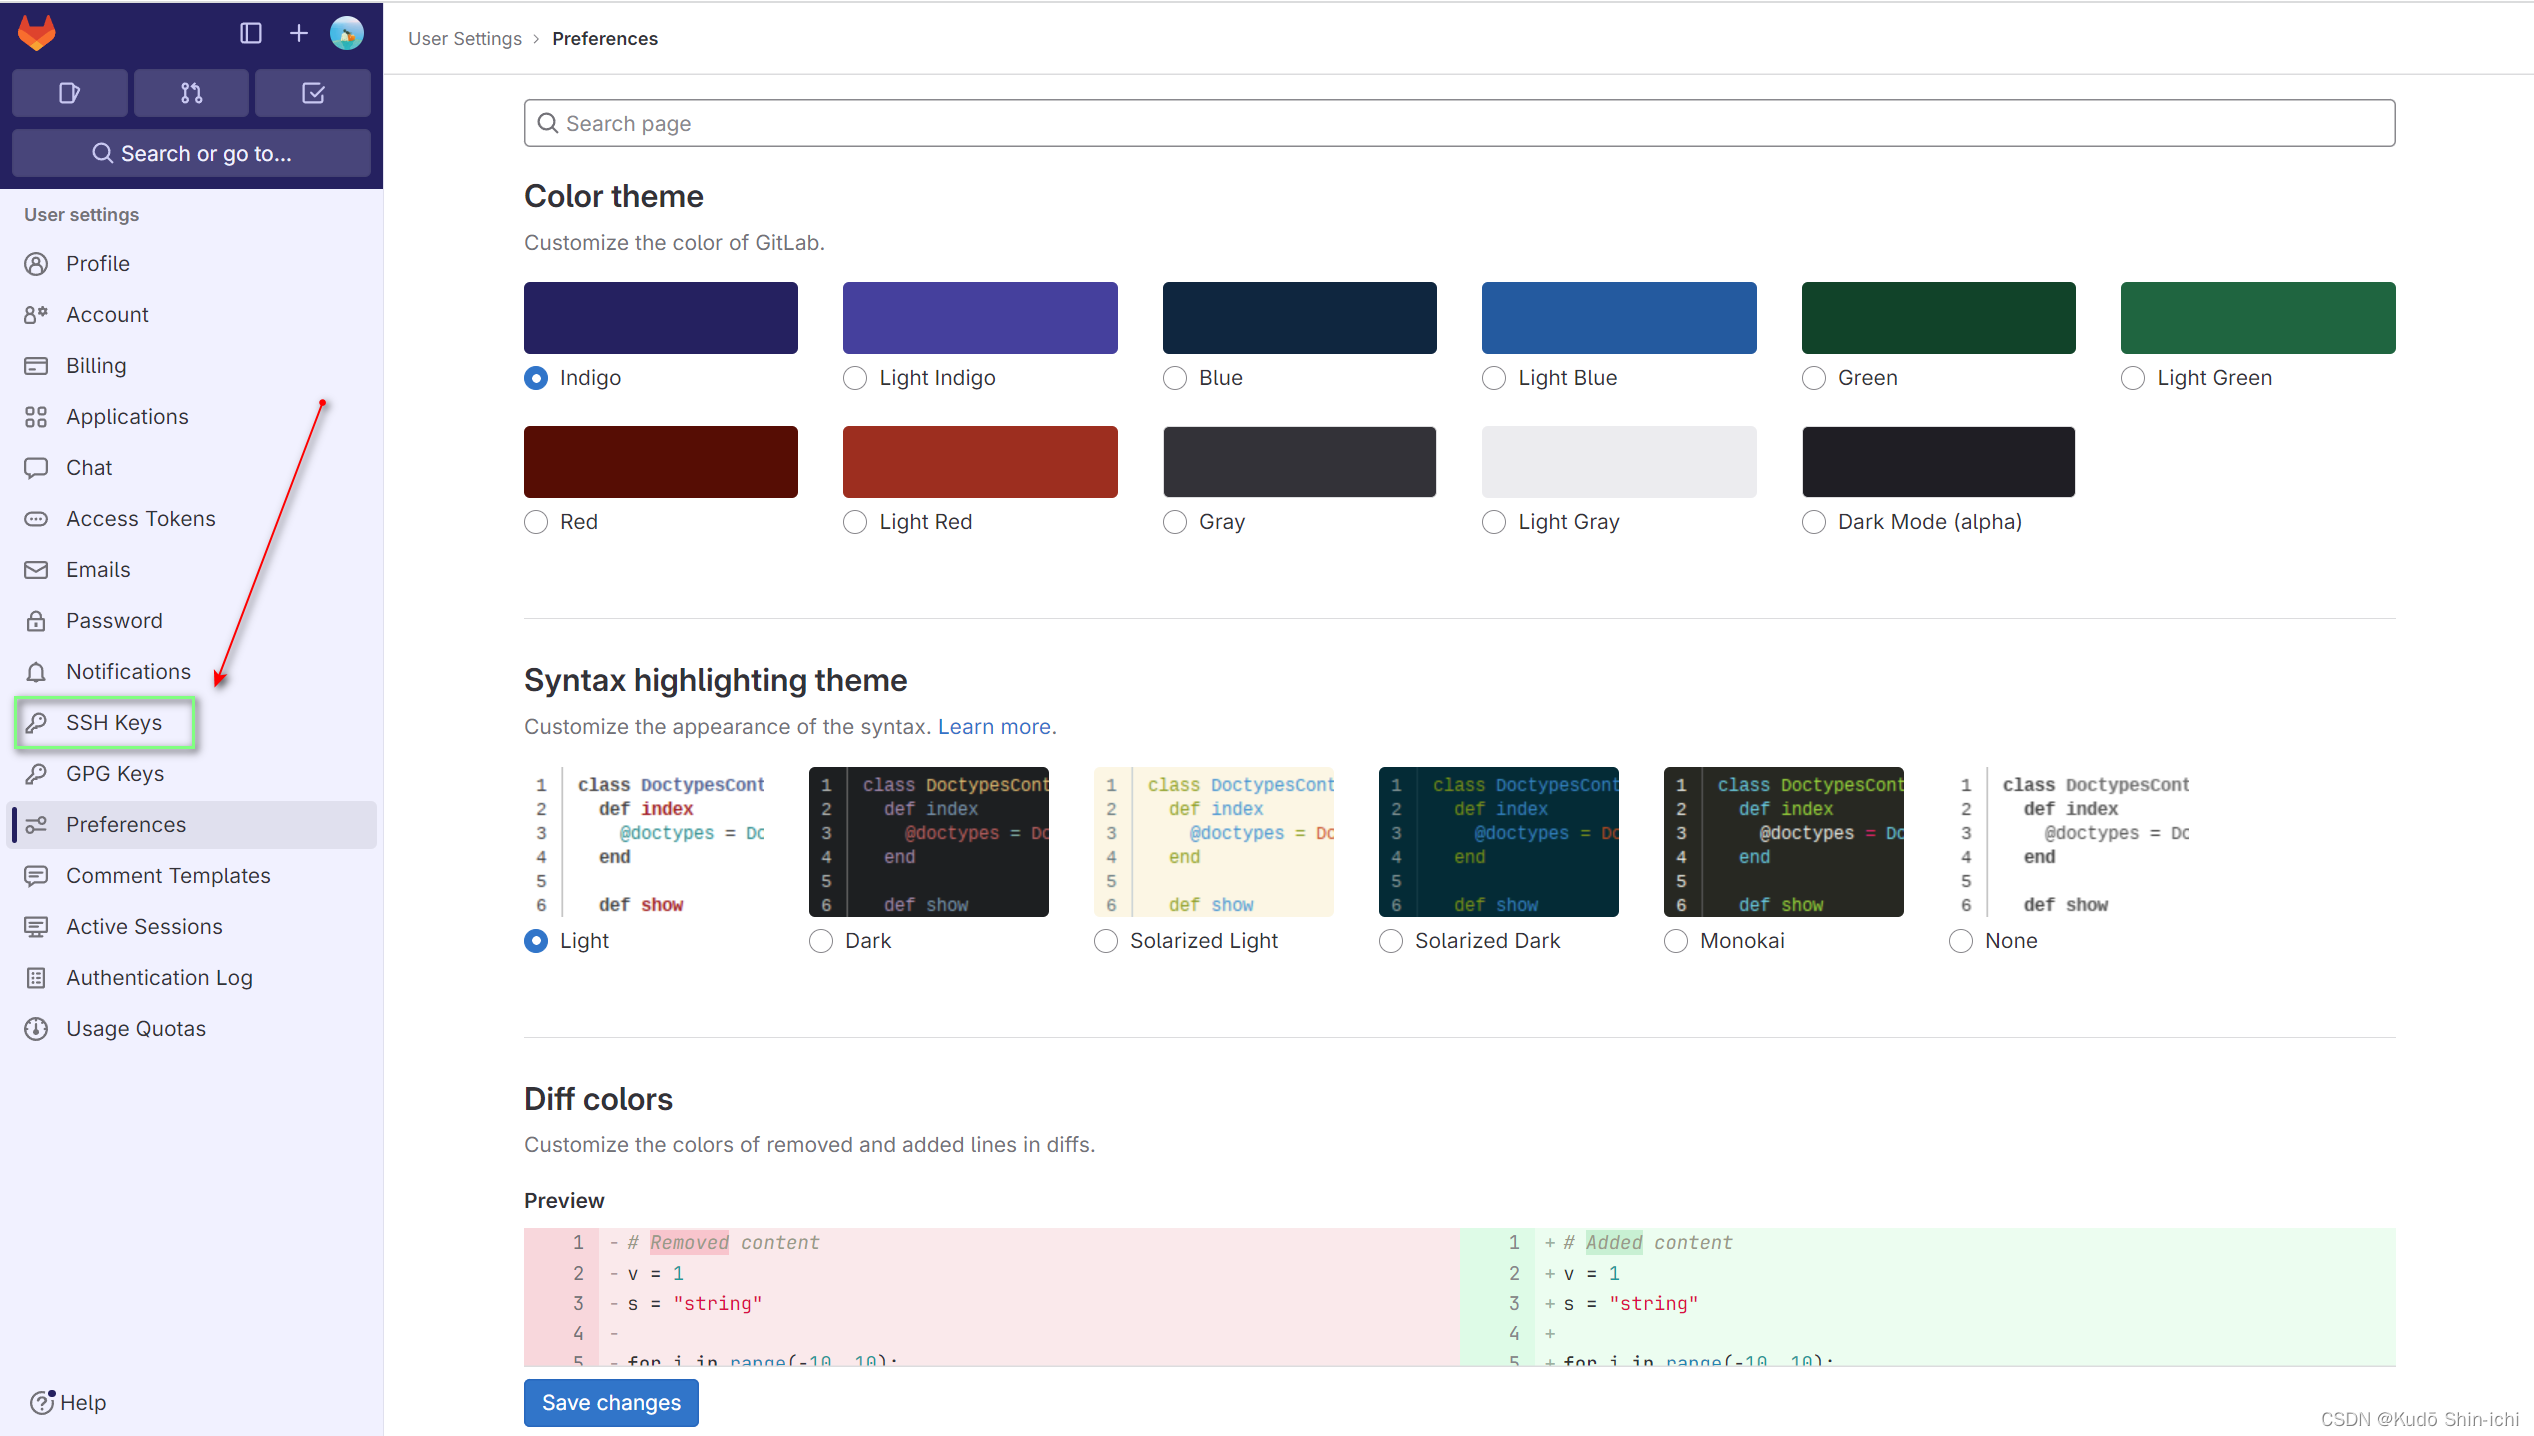
Task: Open SSH Keys settings
Action: pos(113,722)
